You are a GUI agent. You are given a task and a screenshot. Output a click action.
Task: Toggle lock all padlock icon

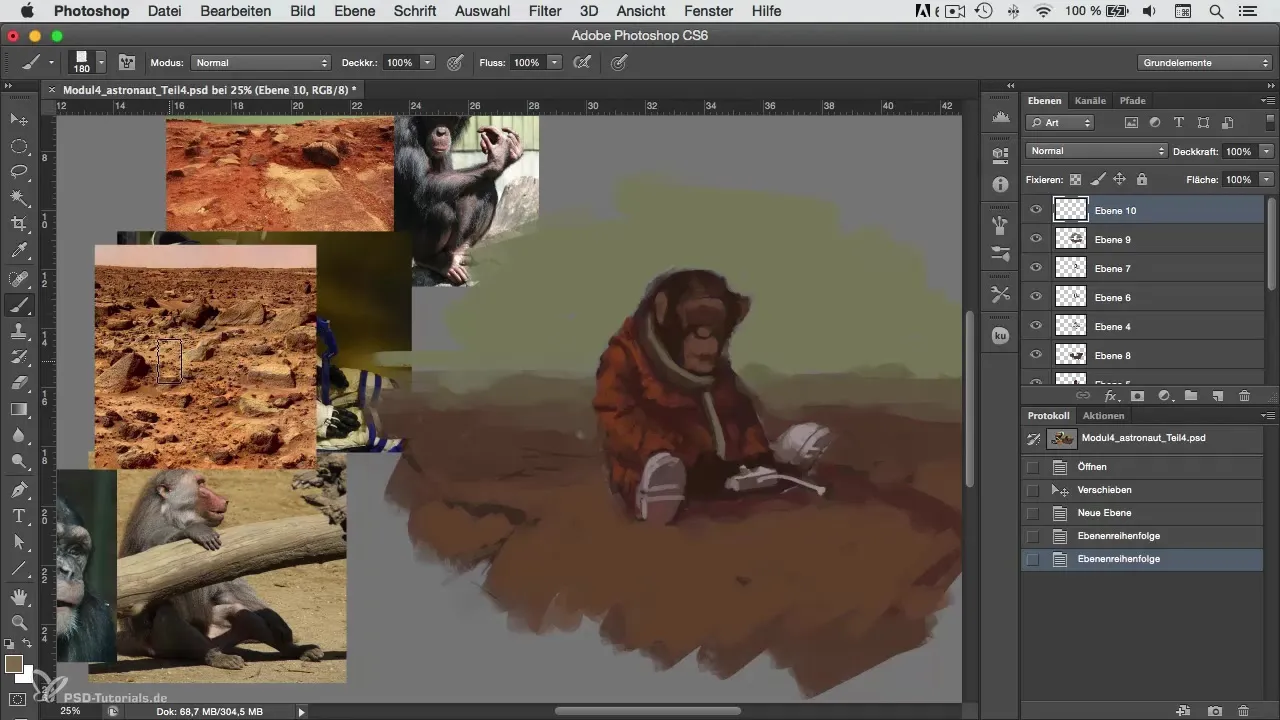point(1142,180)
